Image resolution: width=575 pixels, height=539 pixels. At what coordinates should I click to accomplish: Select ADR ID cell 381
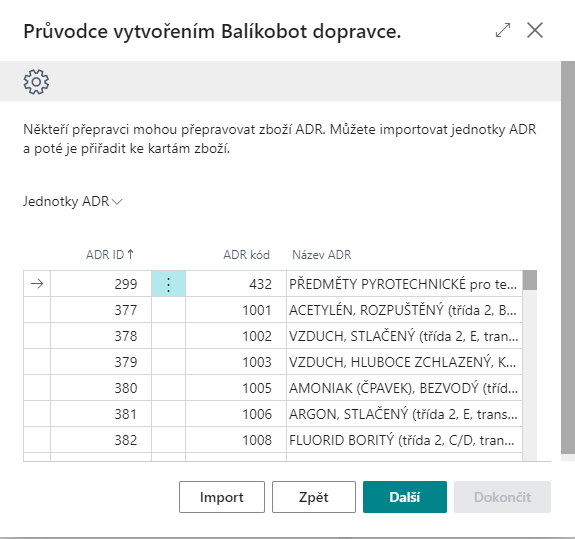pos(101,414)
